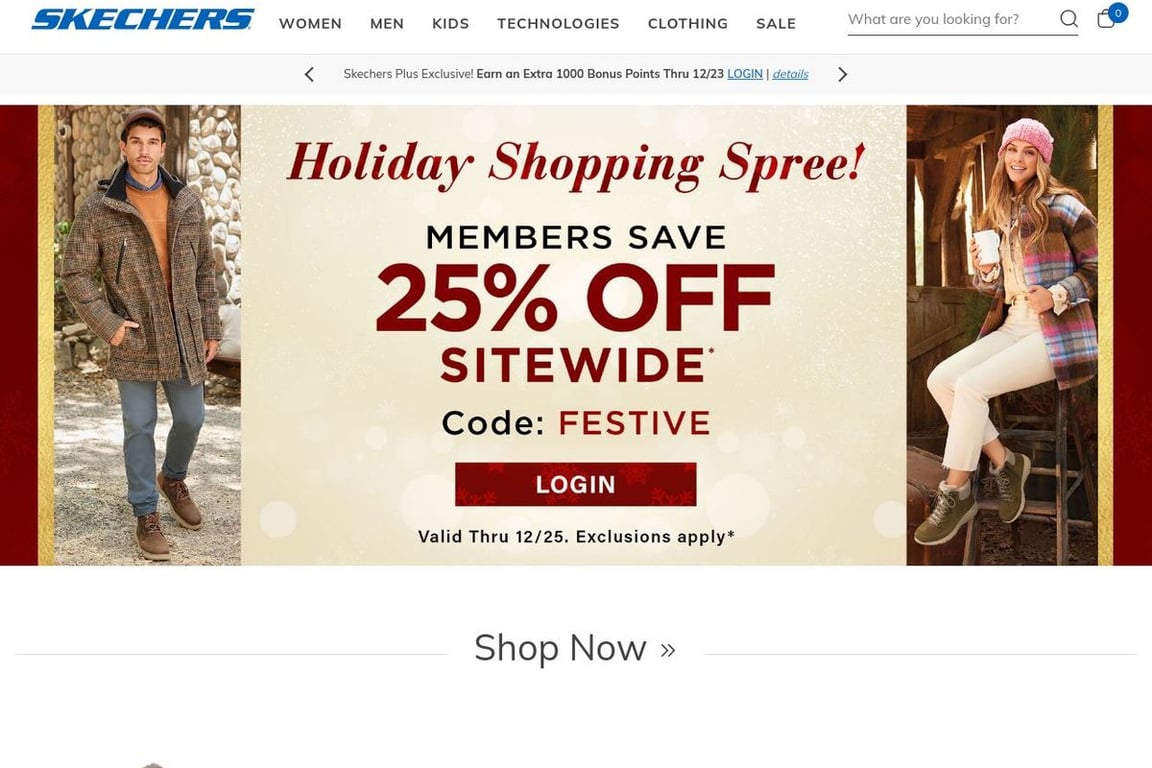
Task: Click the red LOGIN banner button
Action: tap(575, 484)
